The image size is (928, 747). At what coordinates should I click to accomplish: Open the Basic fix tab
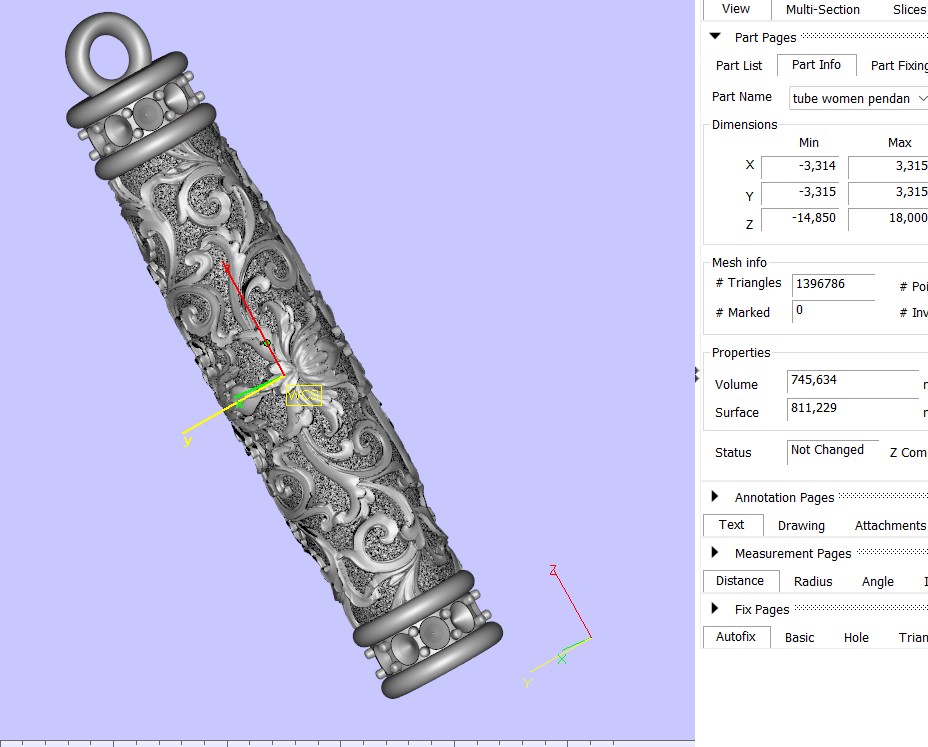(800, 638)
